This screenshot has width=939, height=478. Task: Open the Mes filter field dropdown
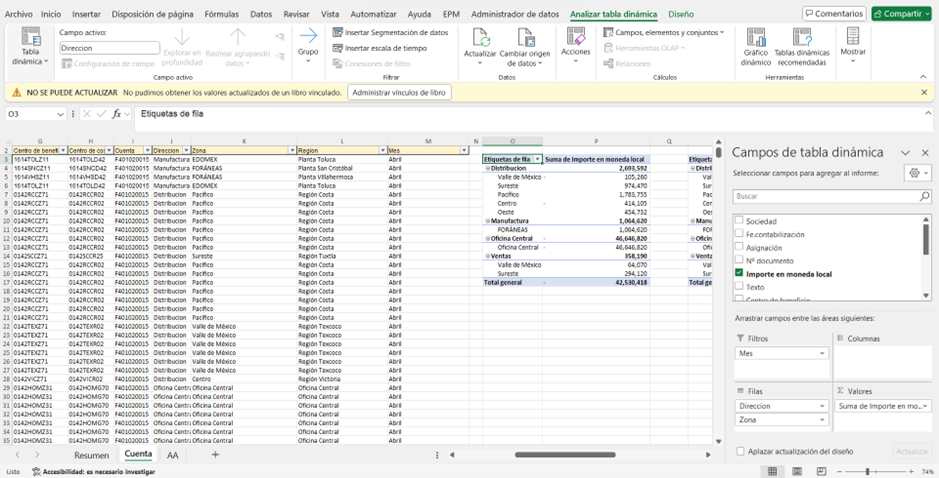[x=823, y=353]
